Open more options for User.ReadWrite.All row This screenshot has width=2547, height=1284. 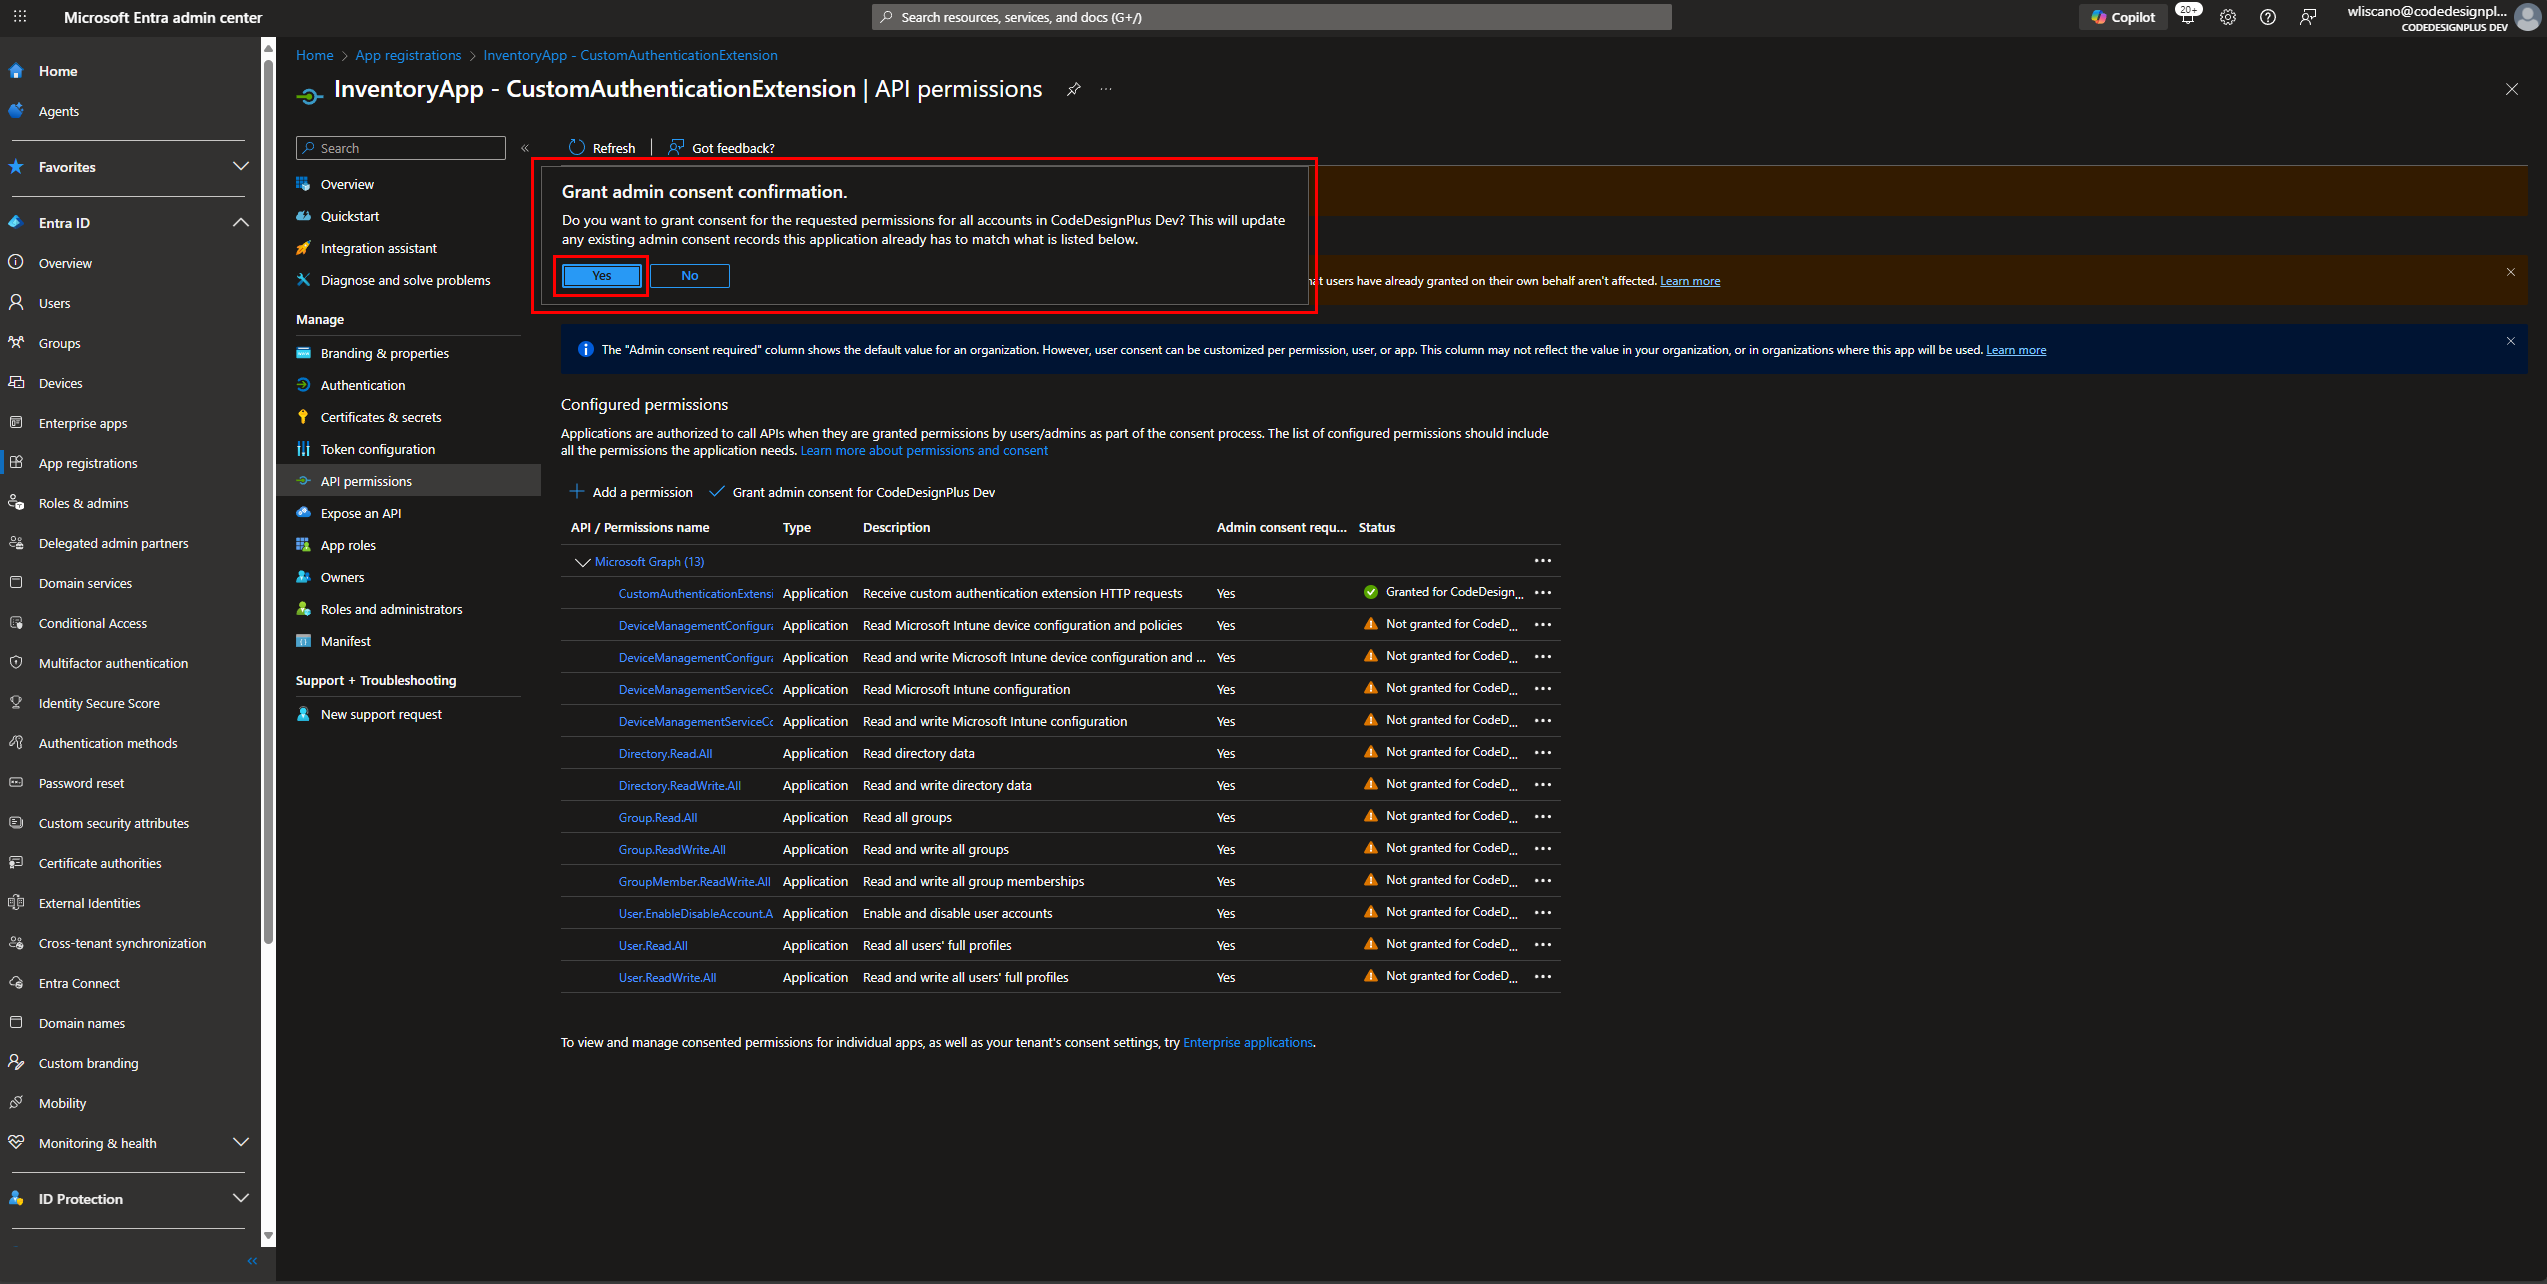(1543, 977)
